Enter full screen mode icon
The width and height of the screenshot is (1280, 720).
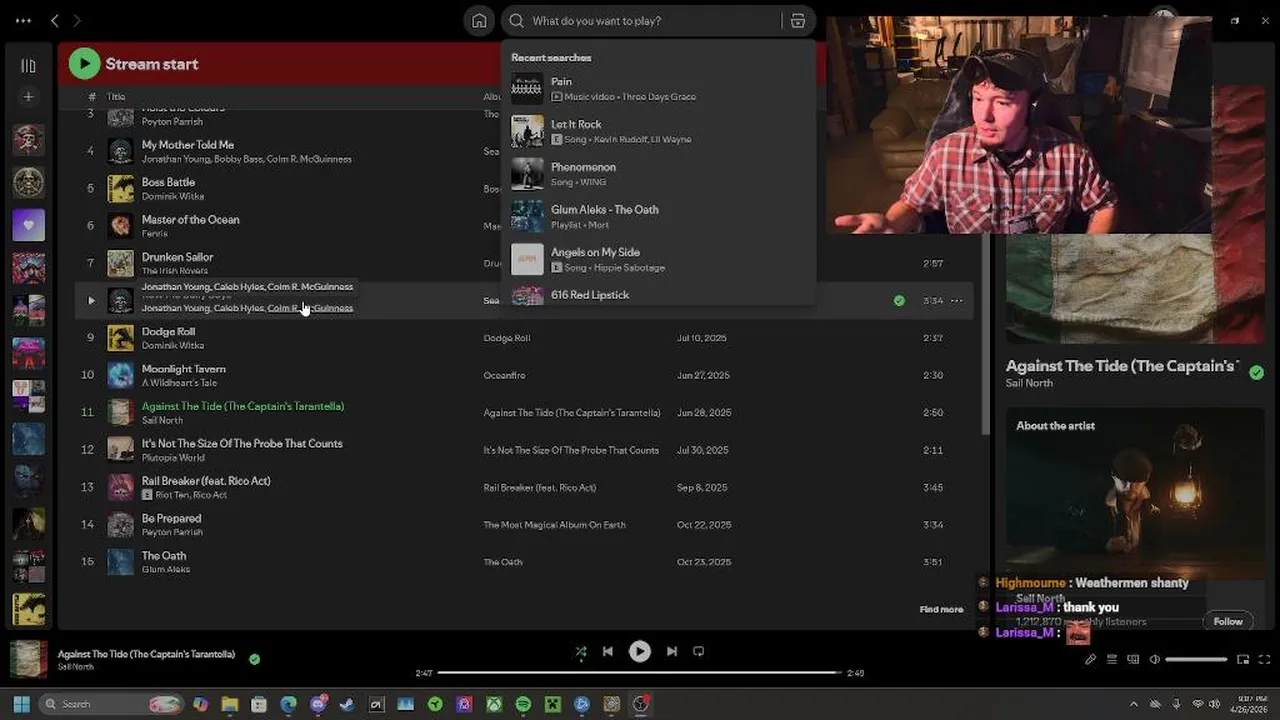(1264, 659)
